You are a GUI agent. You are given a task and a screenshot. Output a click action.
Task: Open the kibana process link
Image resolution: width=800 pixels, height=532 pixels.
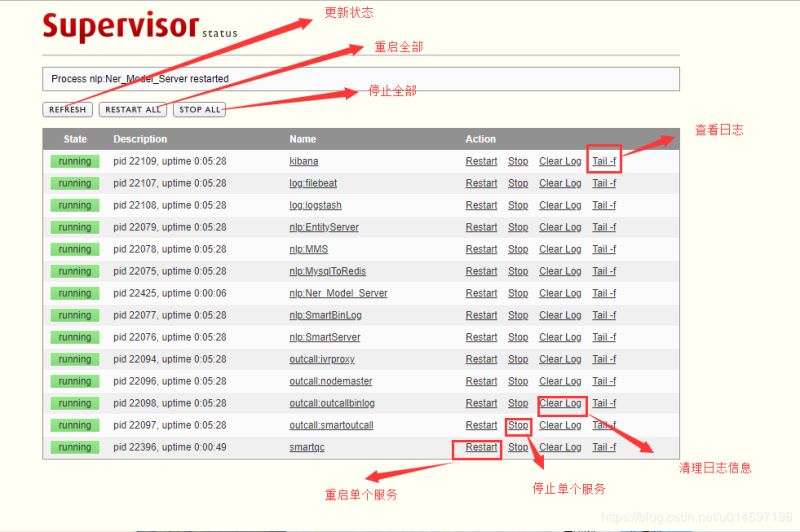click(304, 161)
